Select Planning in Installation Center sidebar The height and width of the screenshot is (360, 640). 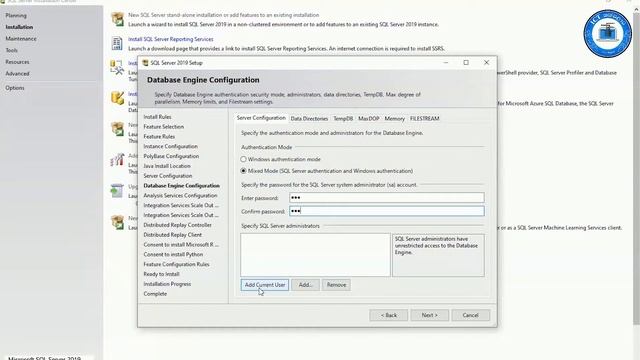pos(16,16)
